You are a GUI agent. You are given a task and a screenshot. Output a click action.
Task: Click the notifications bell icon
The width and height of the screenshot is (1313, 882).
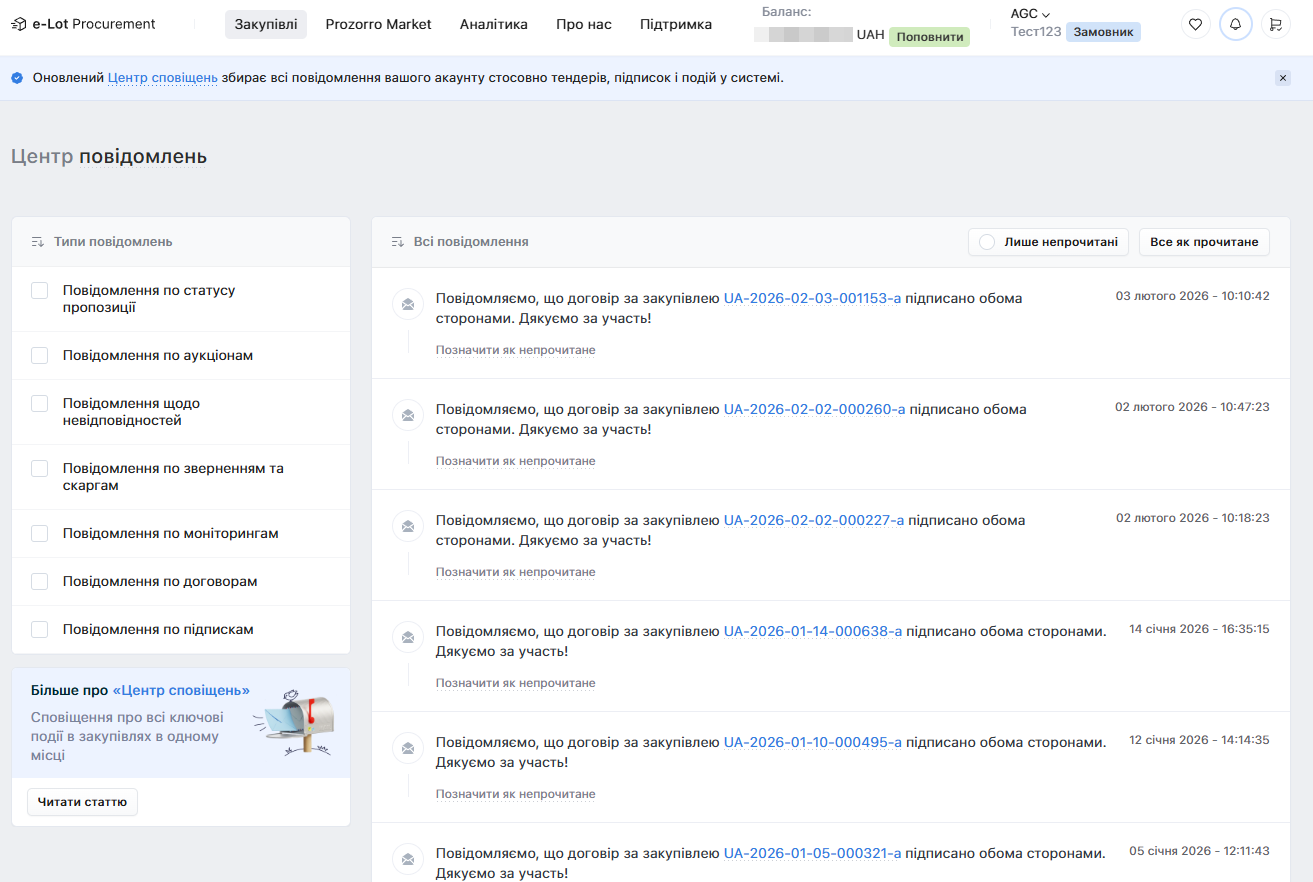tap(1235, 24)
